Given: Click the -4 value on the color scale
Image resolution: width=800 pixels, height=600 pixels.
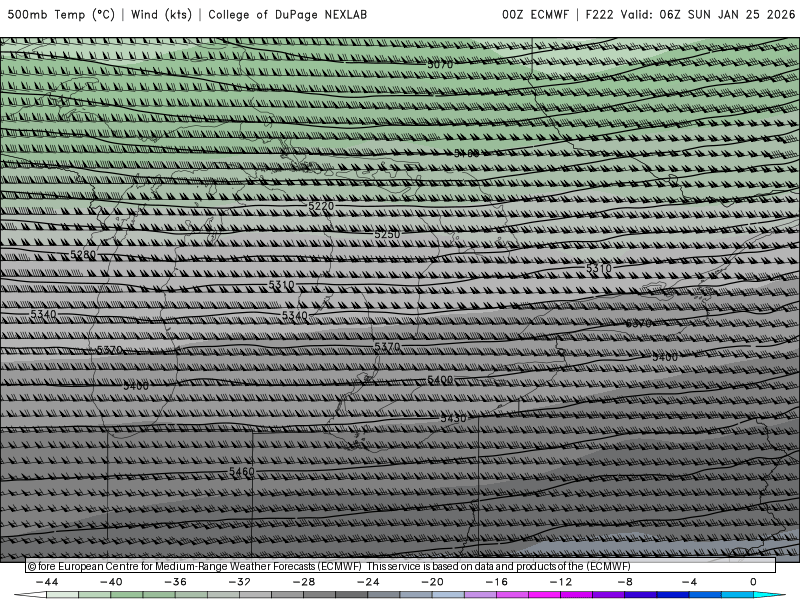Looking at the screenshot, I should pyautogui.click(x=689, y=582).
